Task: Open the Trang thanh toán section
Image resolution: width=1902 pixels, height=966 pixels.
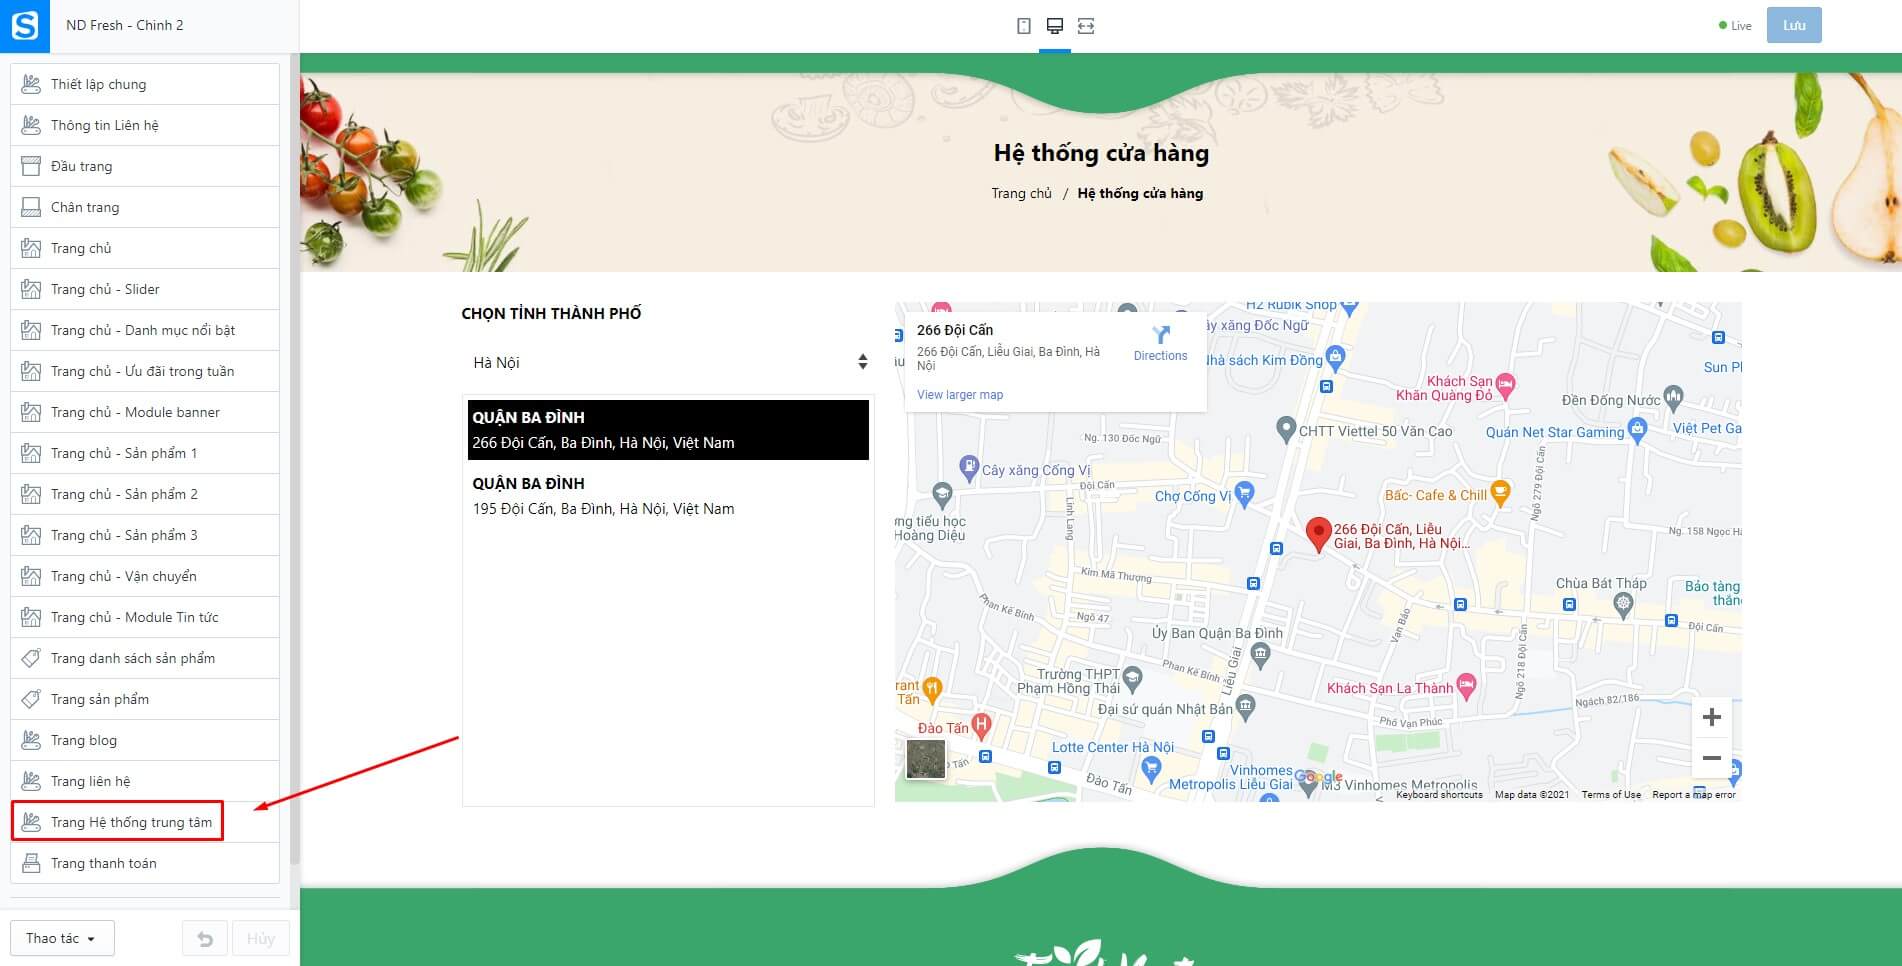Action: point(145,863)
